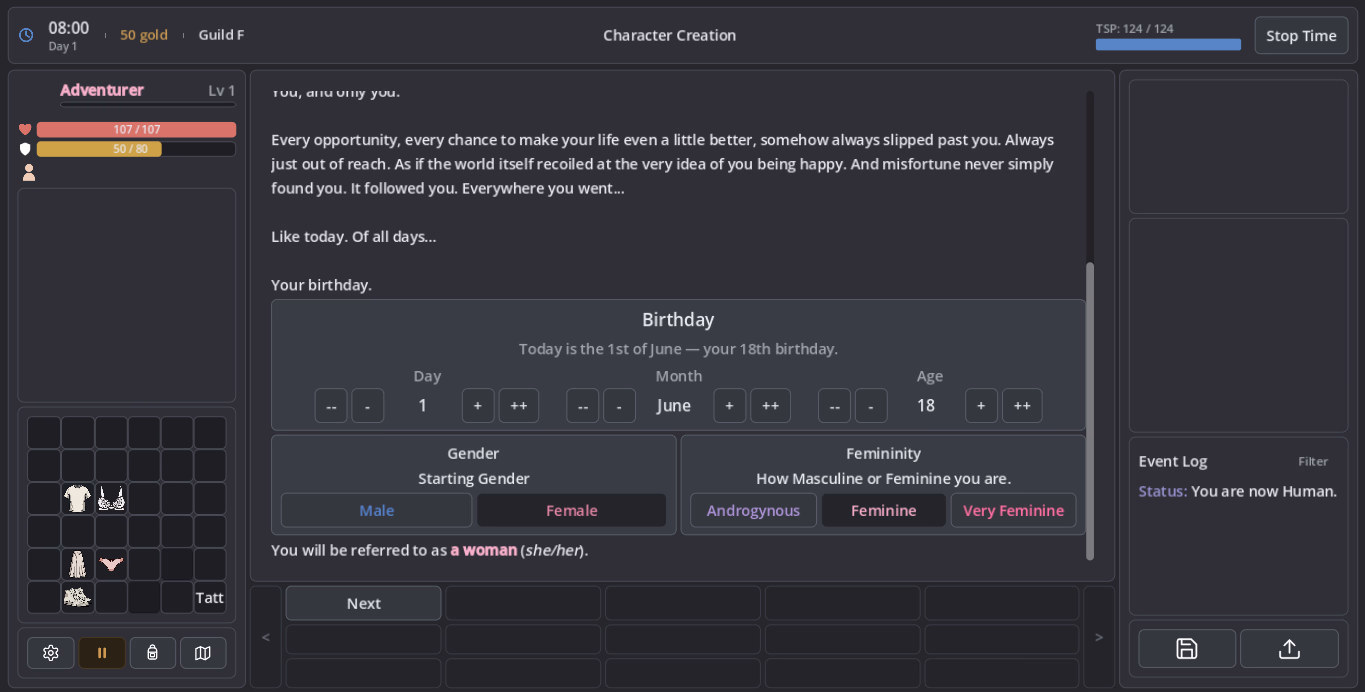Decrease Age by one

871,406
